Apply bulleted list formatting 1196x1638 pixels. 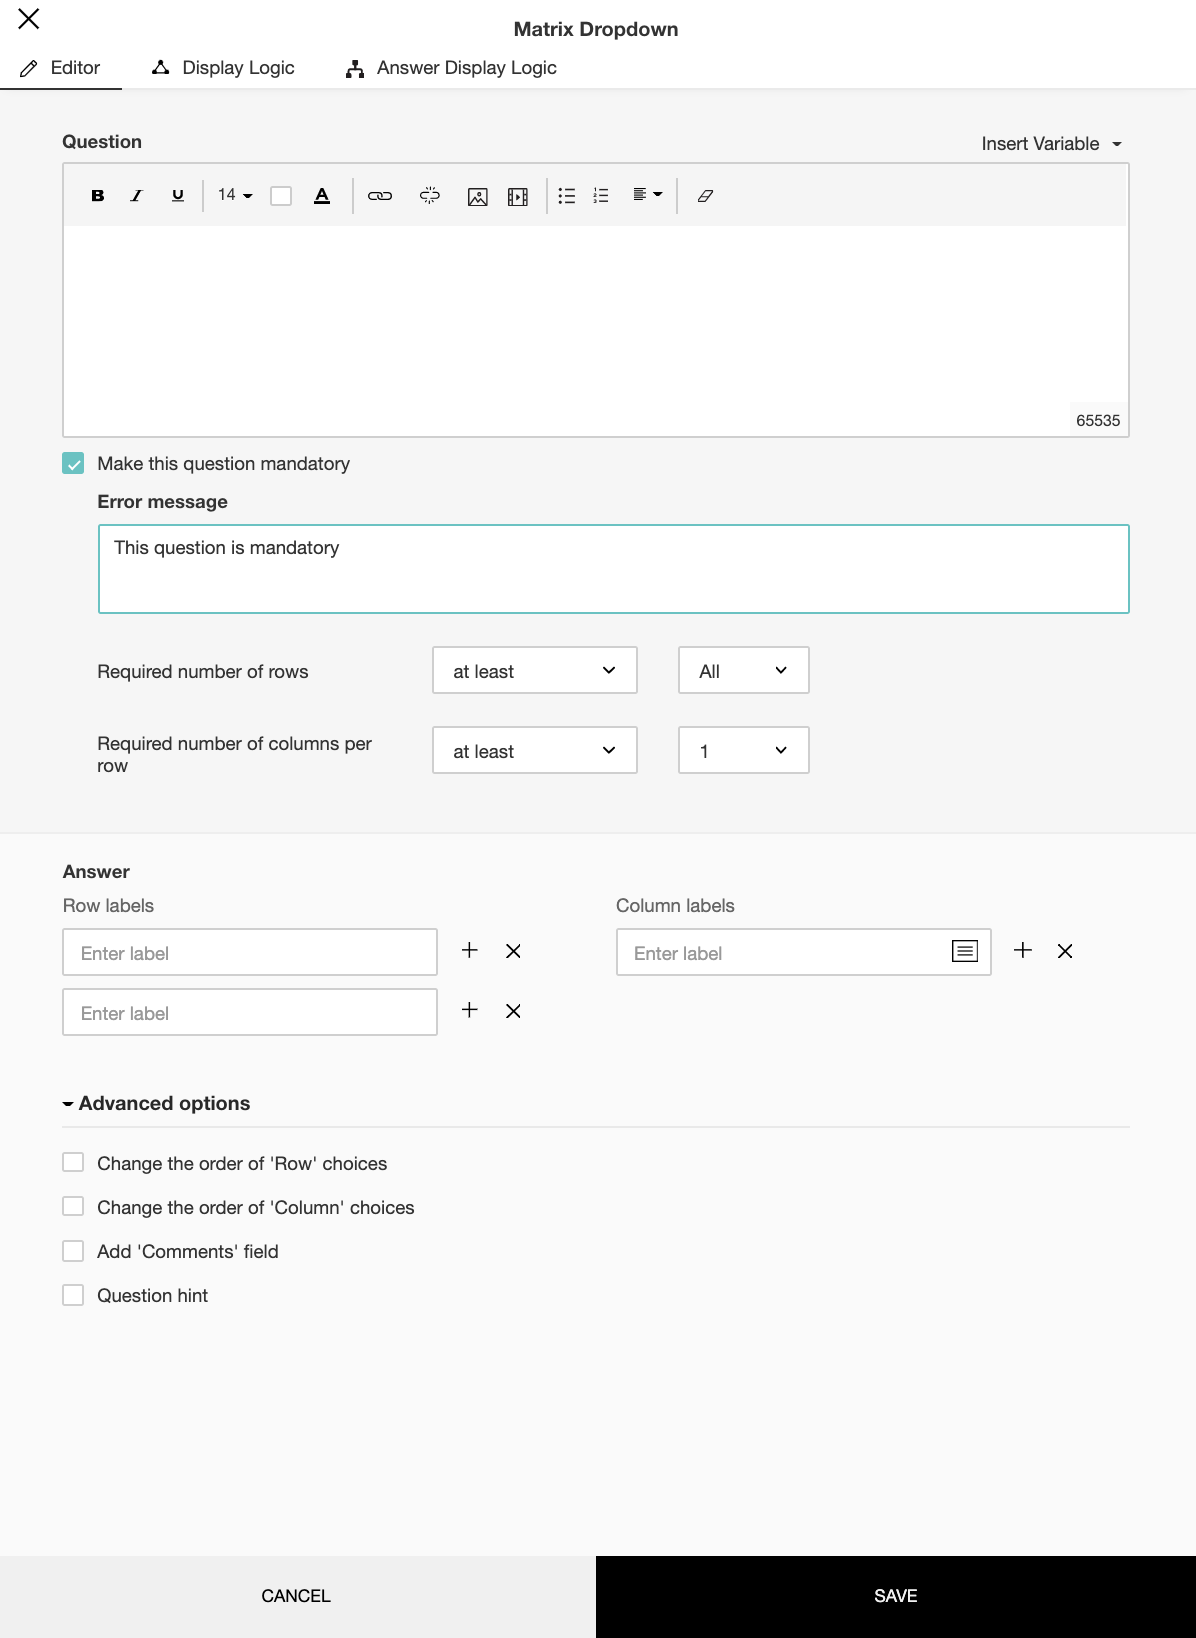coord(567,196)
